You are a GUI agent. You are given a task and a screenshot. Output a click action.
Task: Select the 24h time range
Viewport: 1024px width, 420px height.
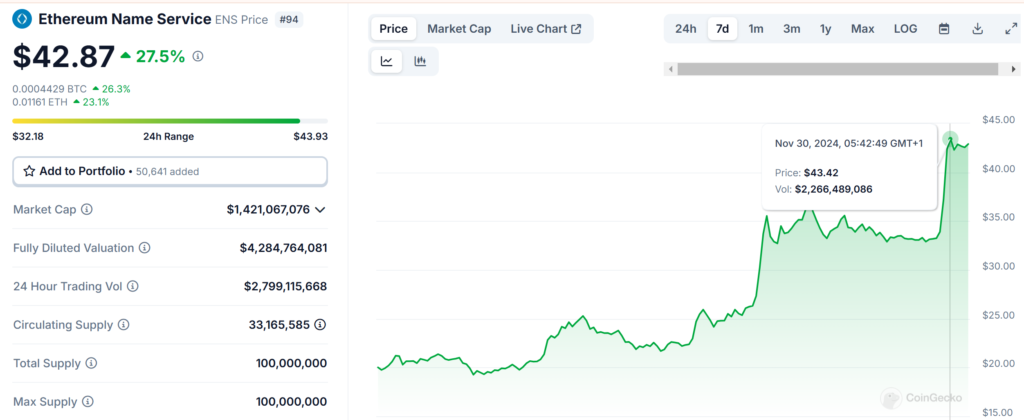coord(685,29)
